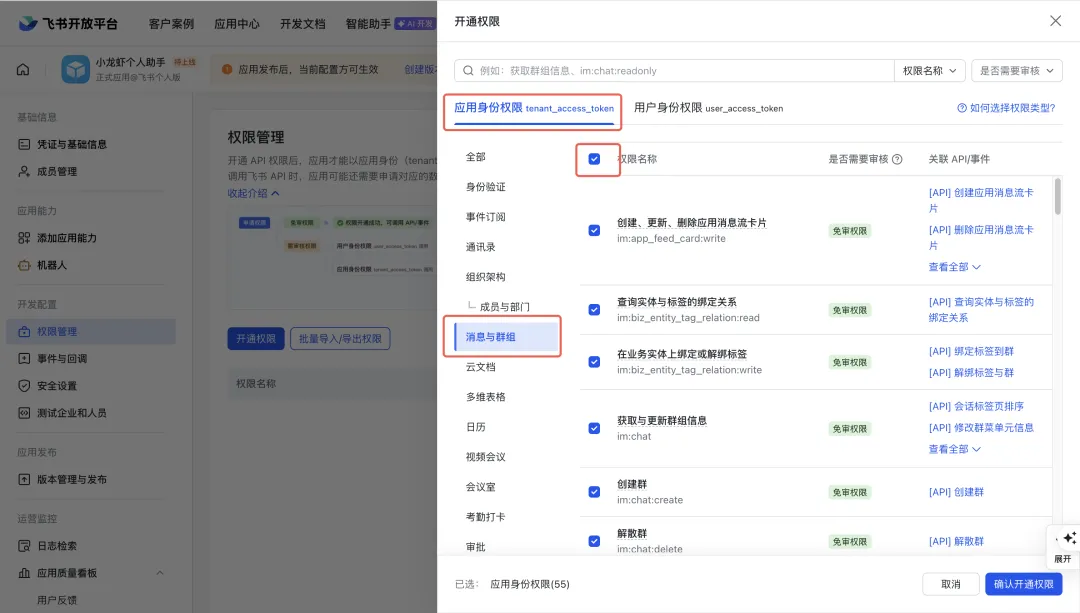Collapse the intro via 收起介绍

coord(253,194)
